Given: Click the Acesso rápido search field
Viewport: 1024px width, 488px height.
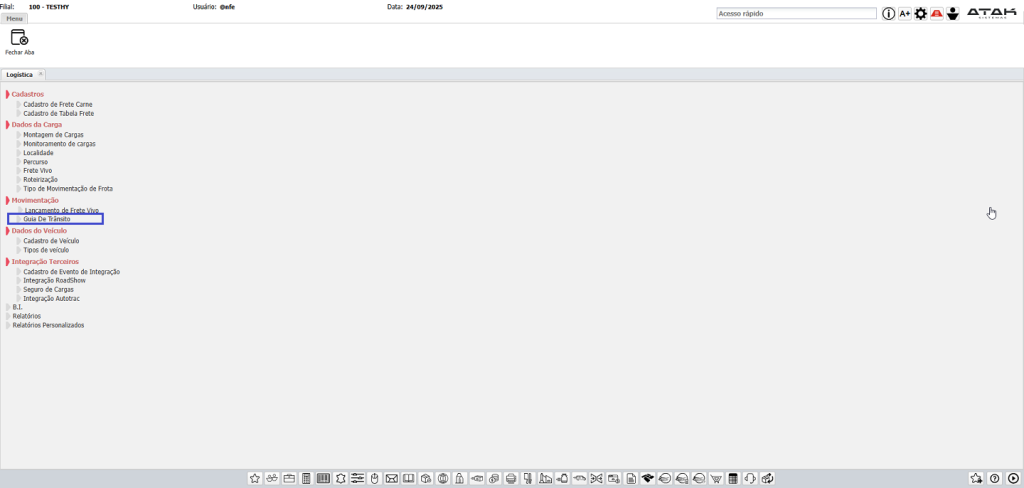Looking at the screenshot, I should [x=796, y=14].
